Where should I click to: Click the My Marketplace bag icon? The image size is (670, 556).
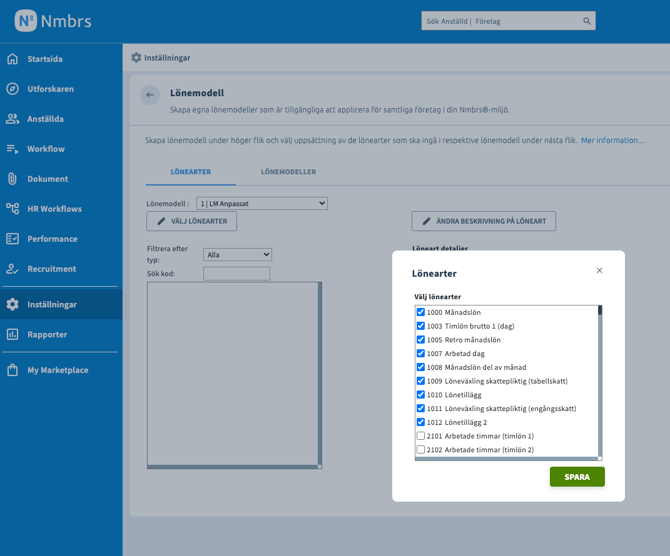click(x=13, y=370)
